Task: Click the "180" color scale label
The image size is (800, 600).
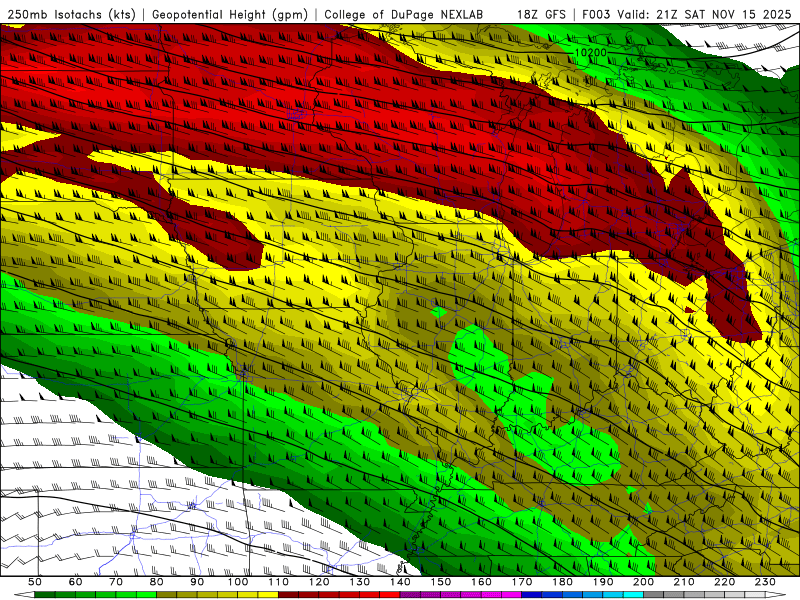Action: coord(562,582)
